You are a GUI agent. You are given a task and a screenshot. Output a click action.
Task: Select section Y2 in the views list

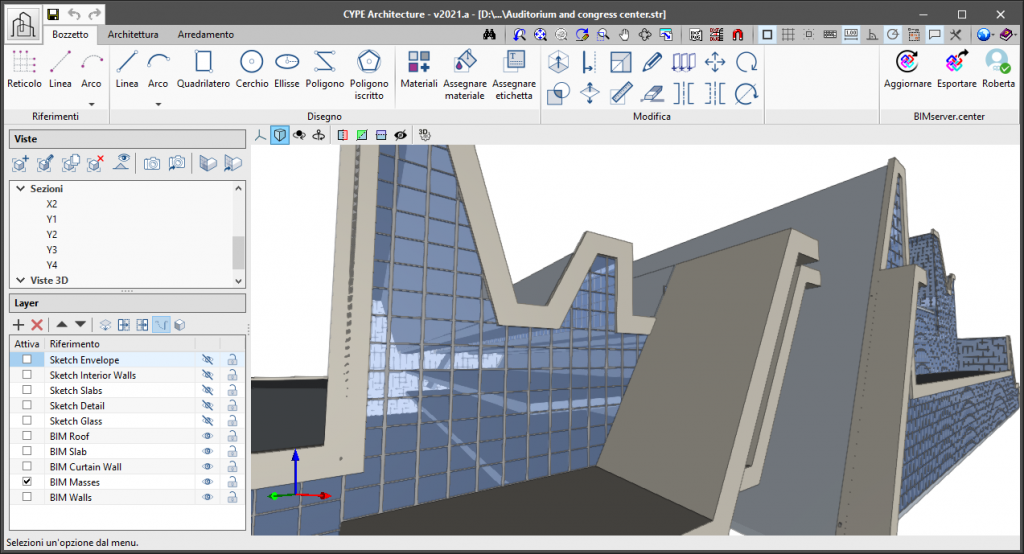tap(52, 234)
